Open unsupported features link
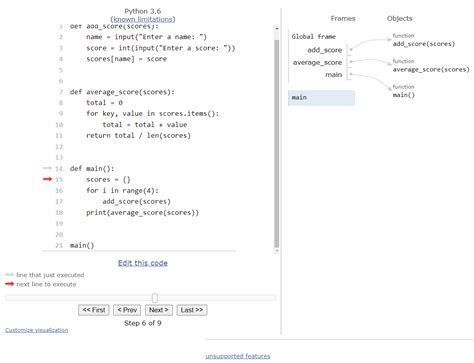 pos(238,356)
